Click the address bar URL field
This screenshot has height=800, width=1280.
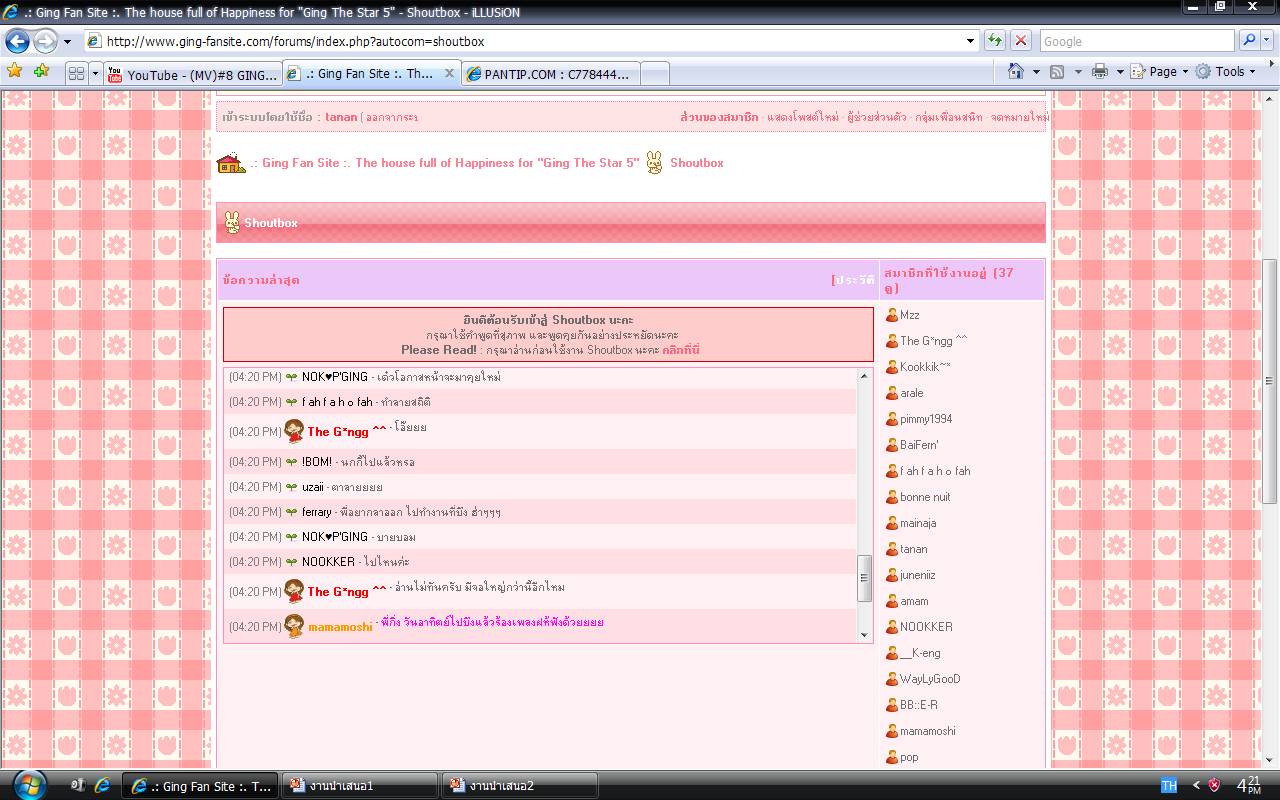524,41
